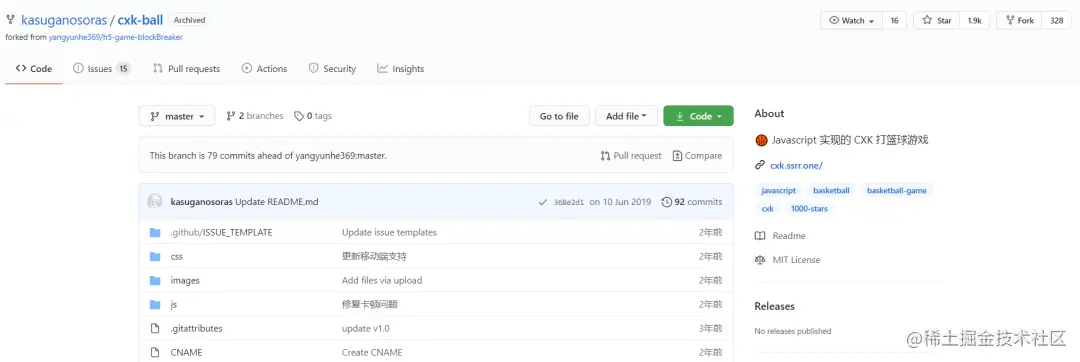
Task: Click the Pull request link
Action: pyautogui.click(x=631, y=156)
